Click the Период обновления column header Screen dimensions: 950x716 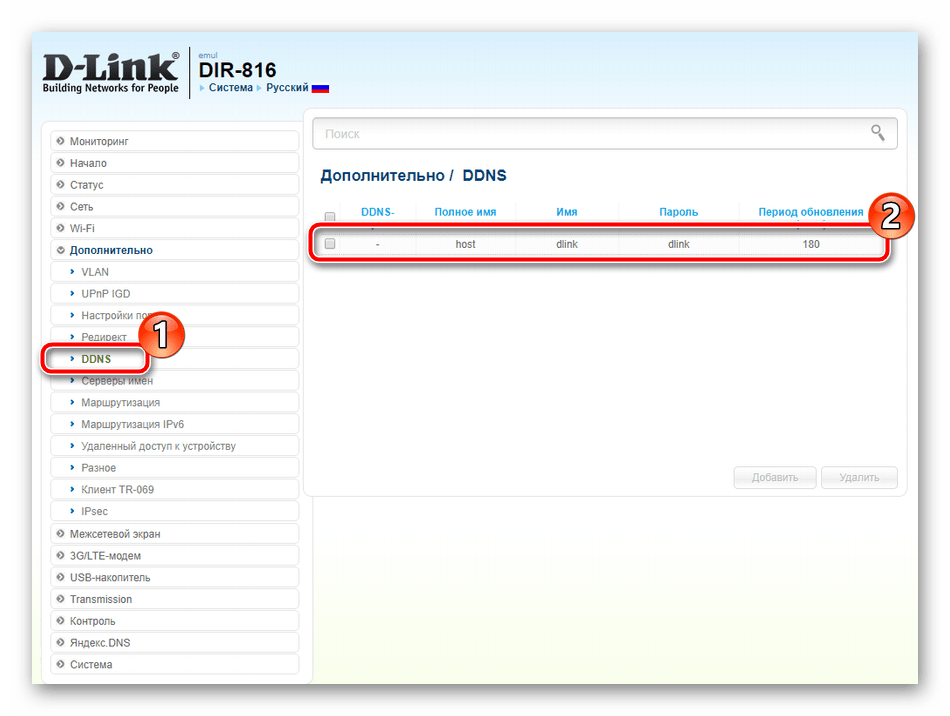click(x=811, y=212)
